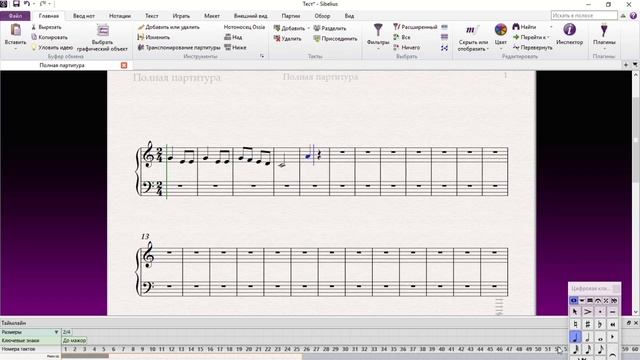Switch to the Вид tab

(349, 16)
